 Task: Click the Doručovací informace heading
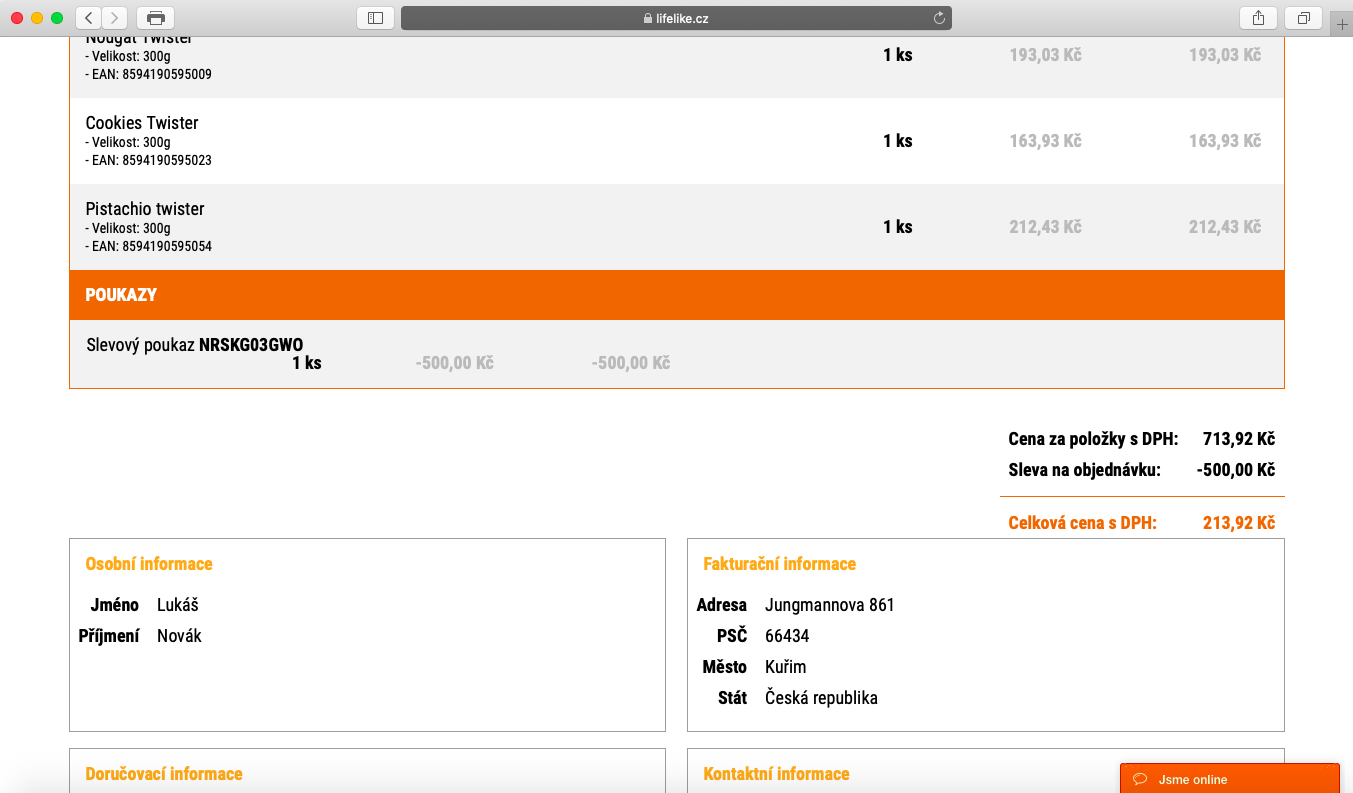point(164,773)
